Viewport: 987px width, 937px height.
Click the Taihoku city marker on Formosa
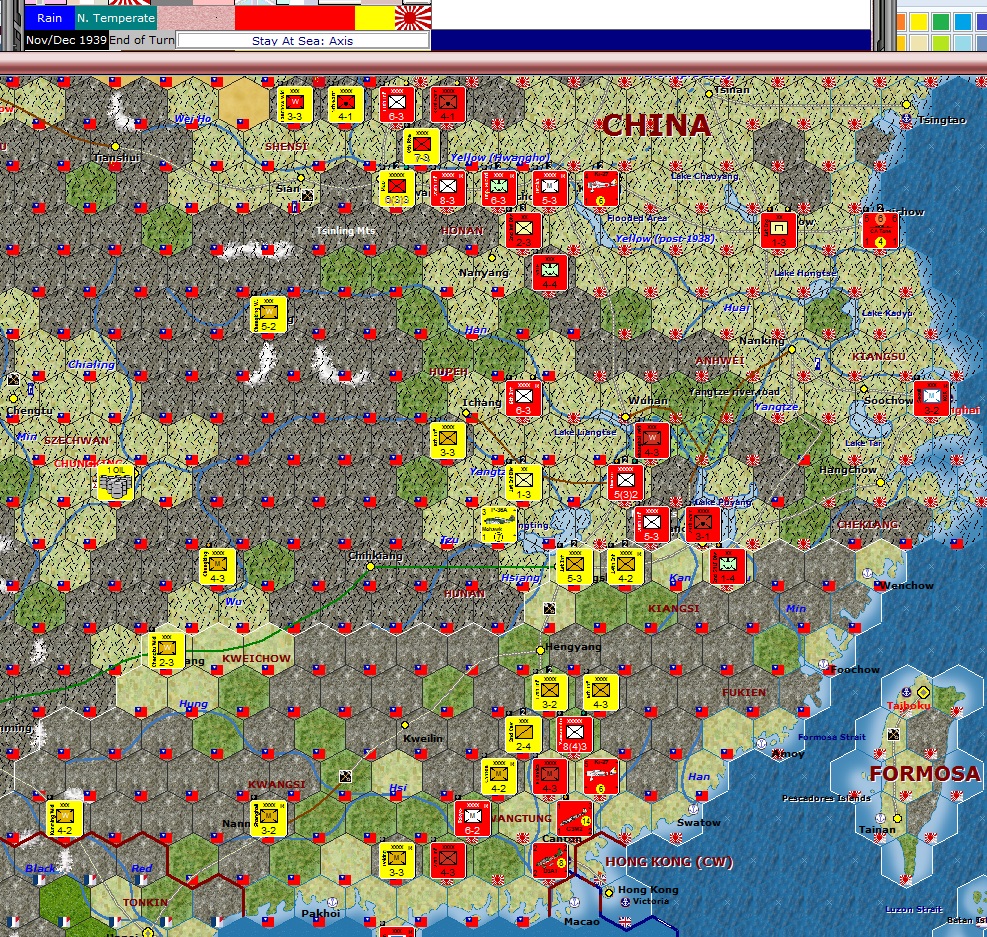tap(923, 692)
